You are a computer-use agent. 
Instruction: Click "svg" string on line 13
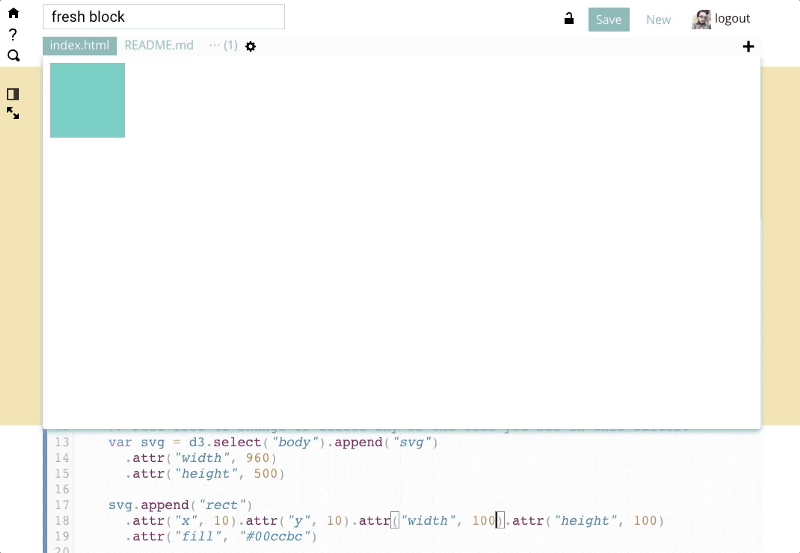(x=411, y=442)
